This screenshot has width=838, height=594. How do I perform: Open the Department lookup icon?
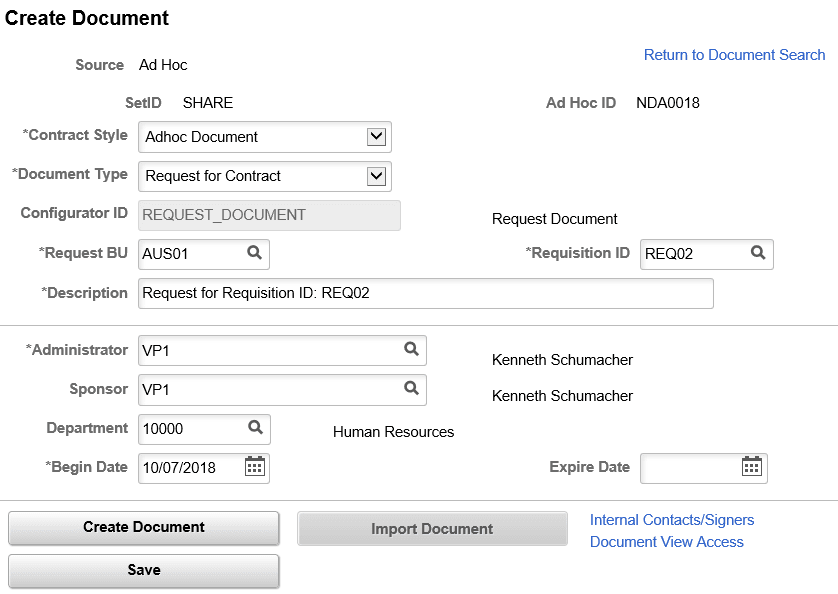click(x=254, y=428)
